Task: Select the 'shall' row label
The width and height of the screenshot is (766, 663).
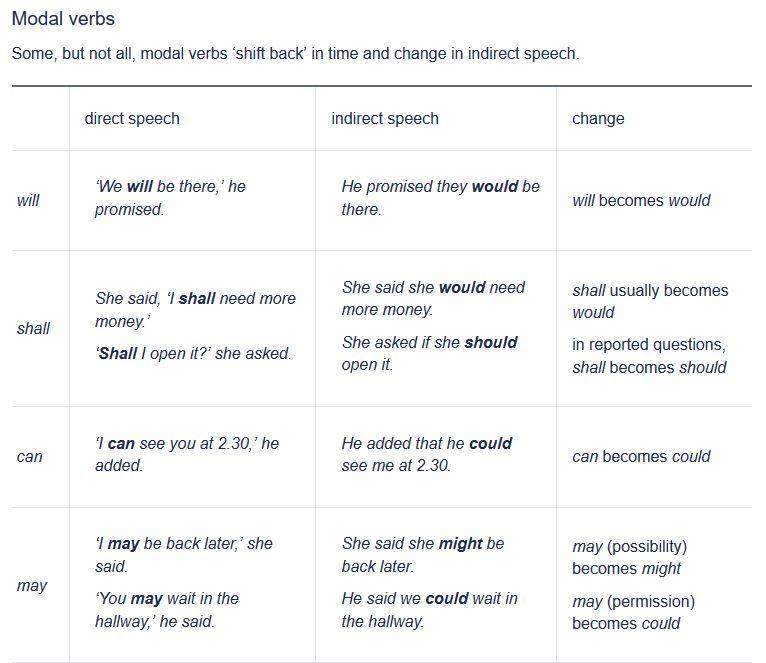Action: (33, 328)
